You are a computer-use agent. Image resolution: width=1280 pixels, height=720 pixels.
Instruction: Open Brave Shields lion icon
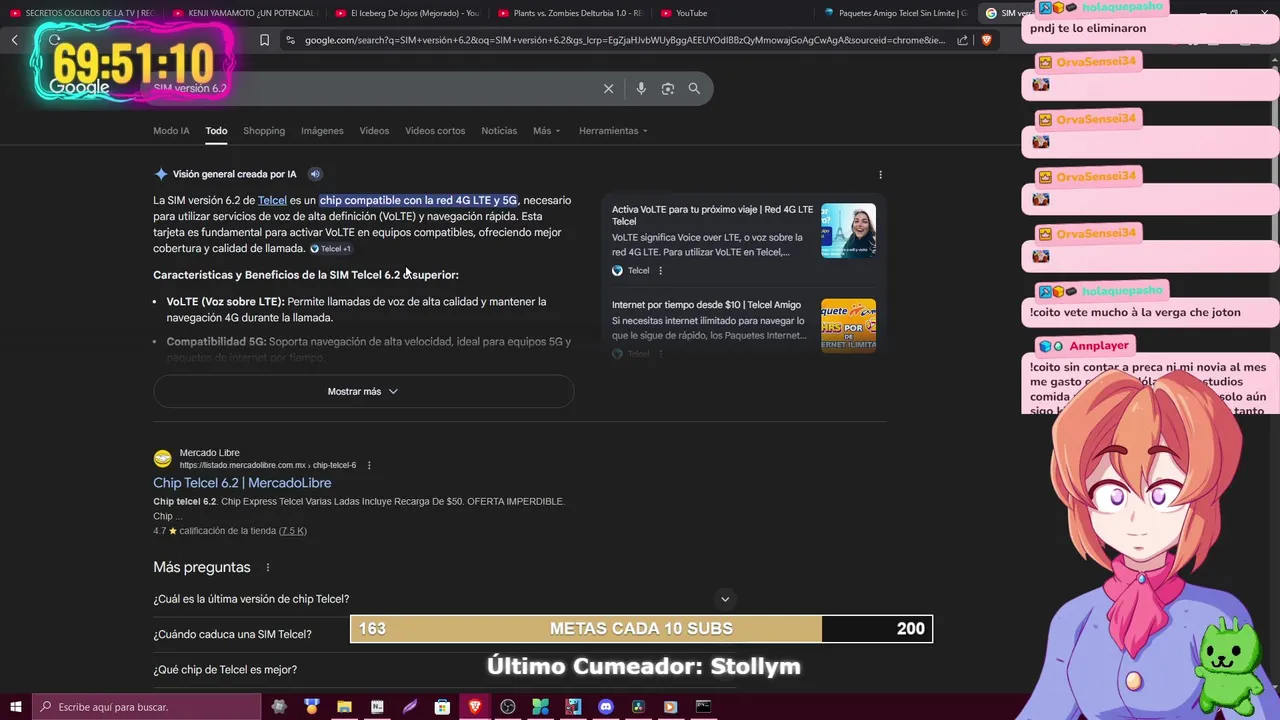986,40
